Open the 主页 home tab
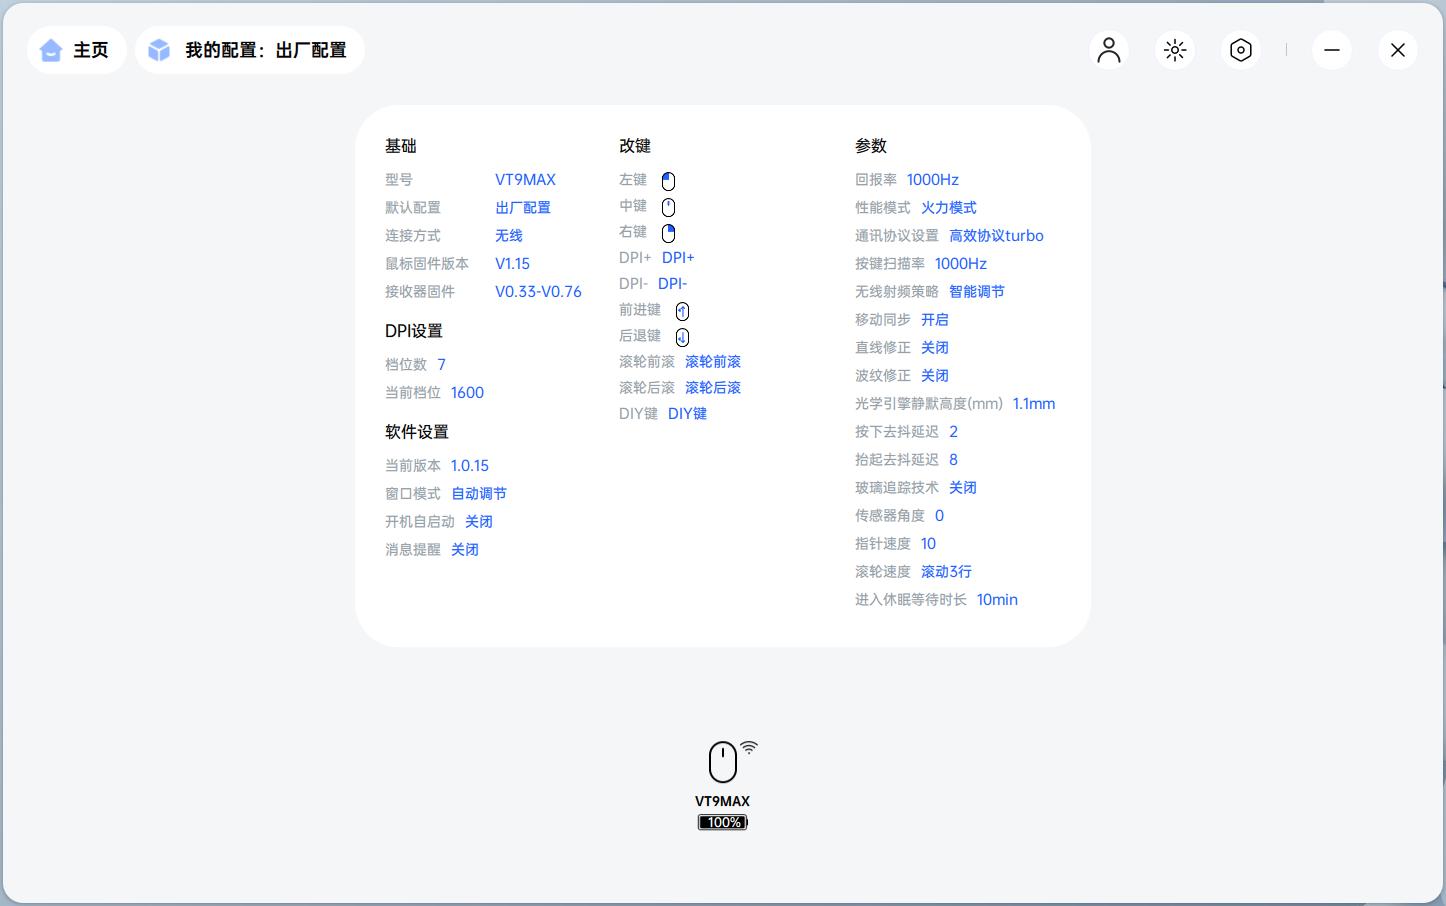1446x906 pixels. tap(77, 50)
